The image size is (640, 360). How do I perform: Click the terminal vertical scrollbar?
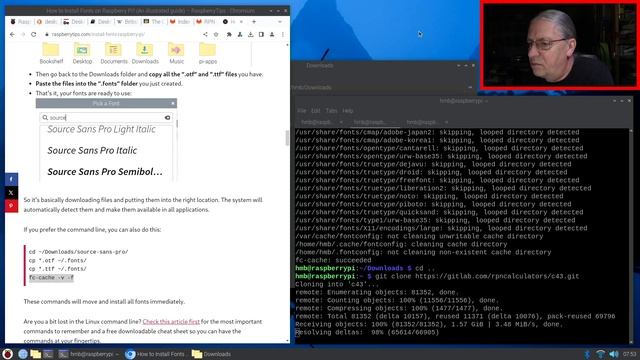click(631, 236)
